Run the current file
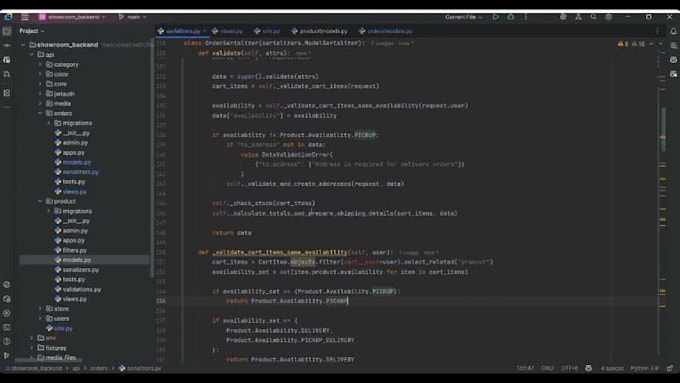Screen dimensions: 680x383 (x=495, y=17)
